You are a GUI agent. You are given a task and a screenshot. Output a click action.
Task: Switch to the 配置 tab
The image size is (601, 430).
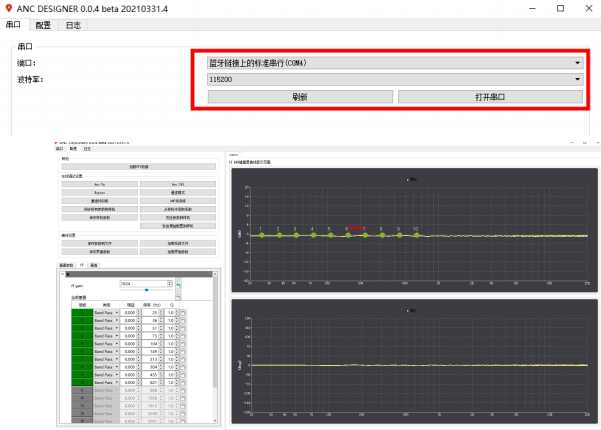[x=43, y=25]
